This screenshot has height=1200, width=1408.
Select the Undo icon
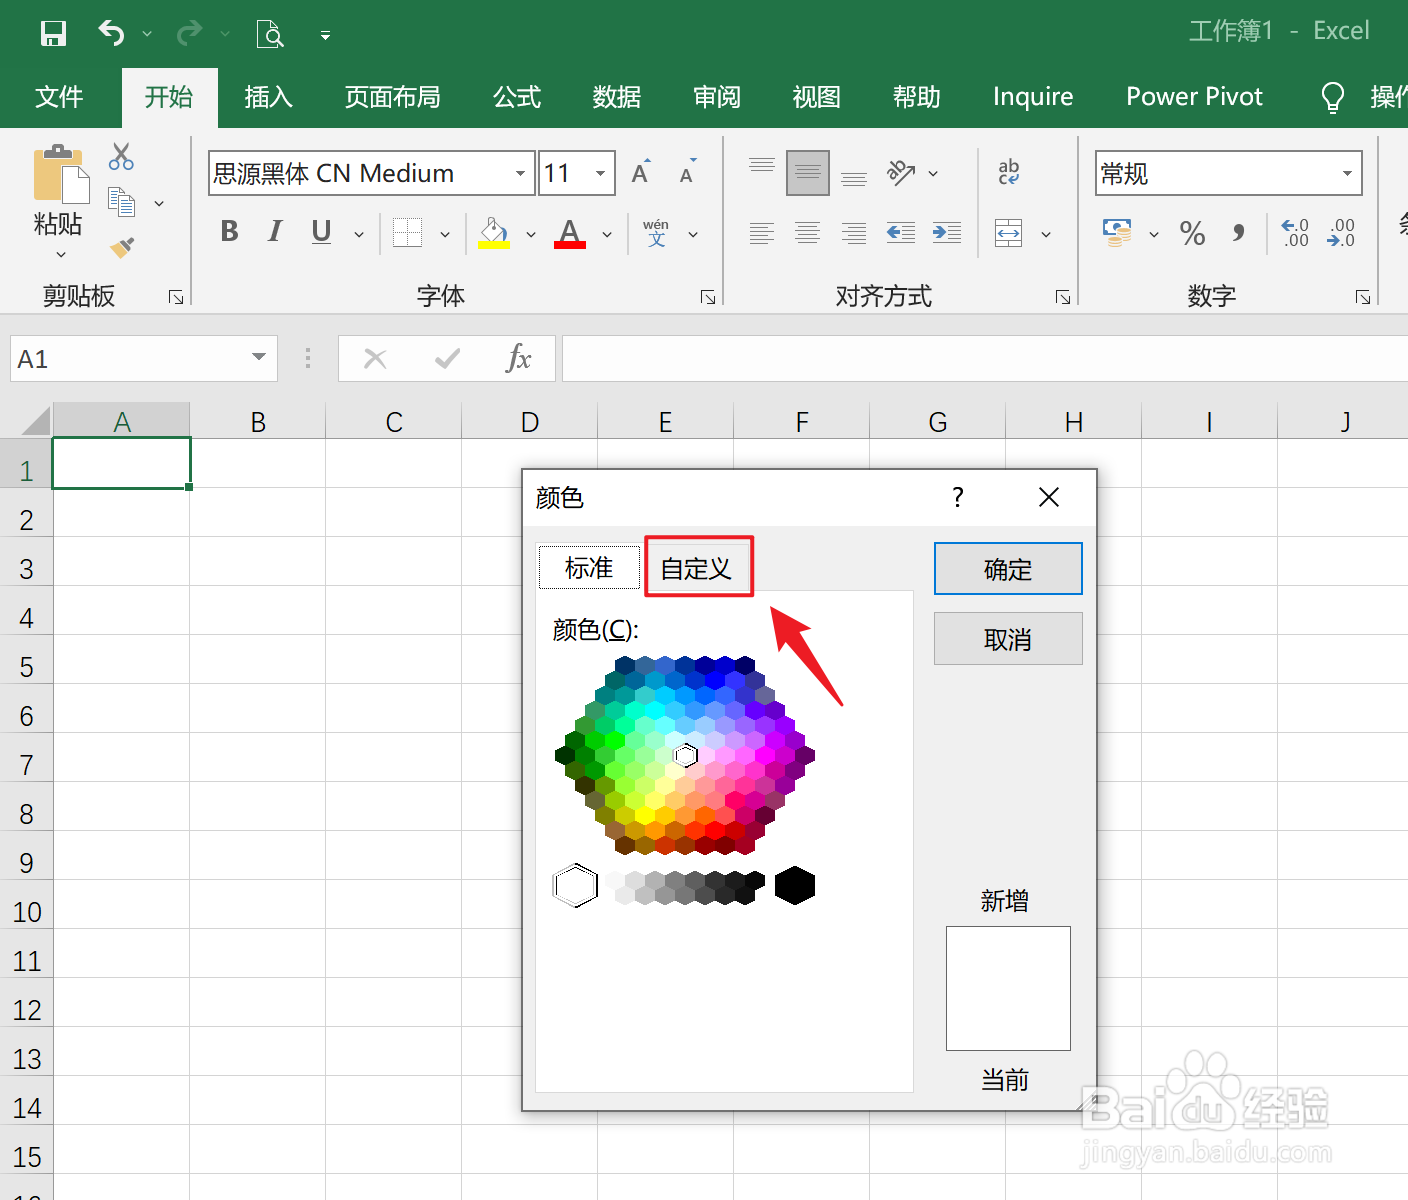click(111, 33)
